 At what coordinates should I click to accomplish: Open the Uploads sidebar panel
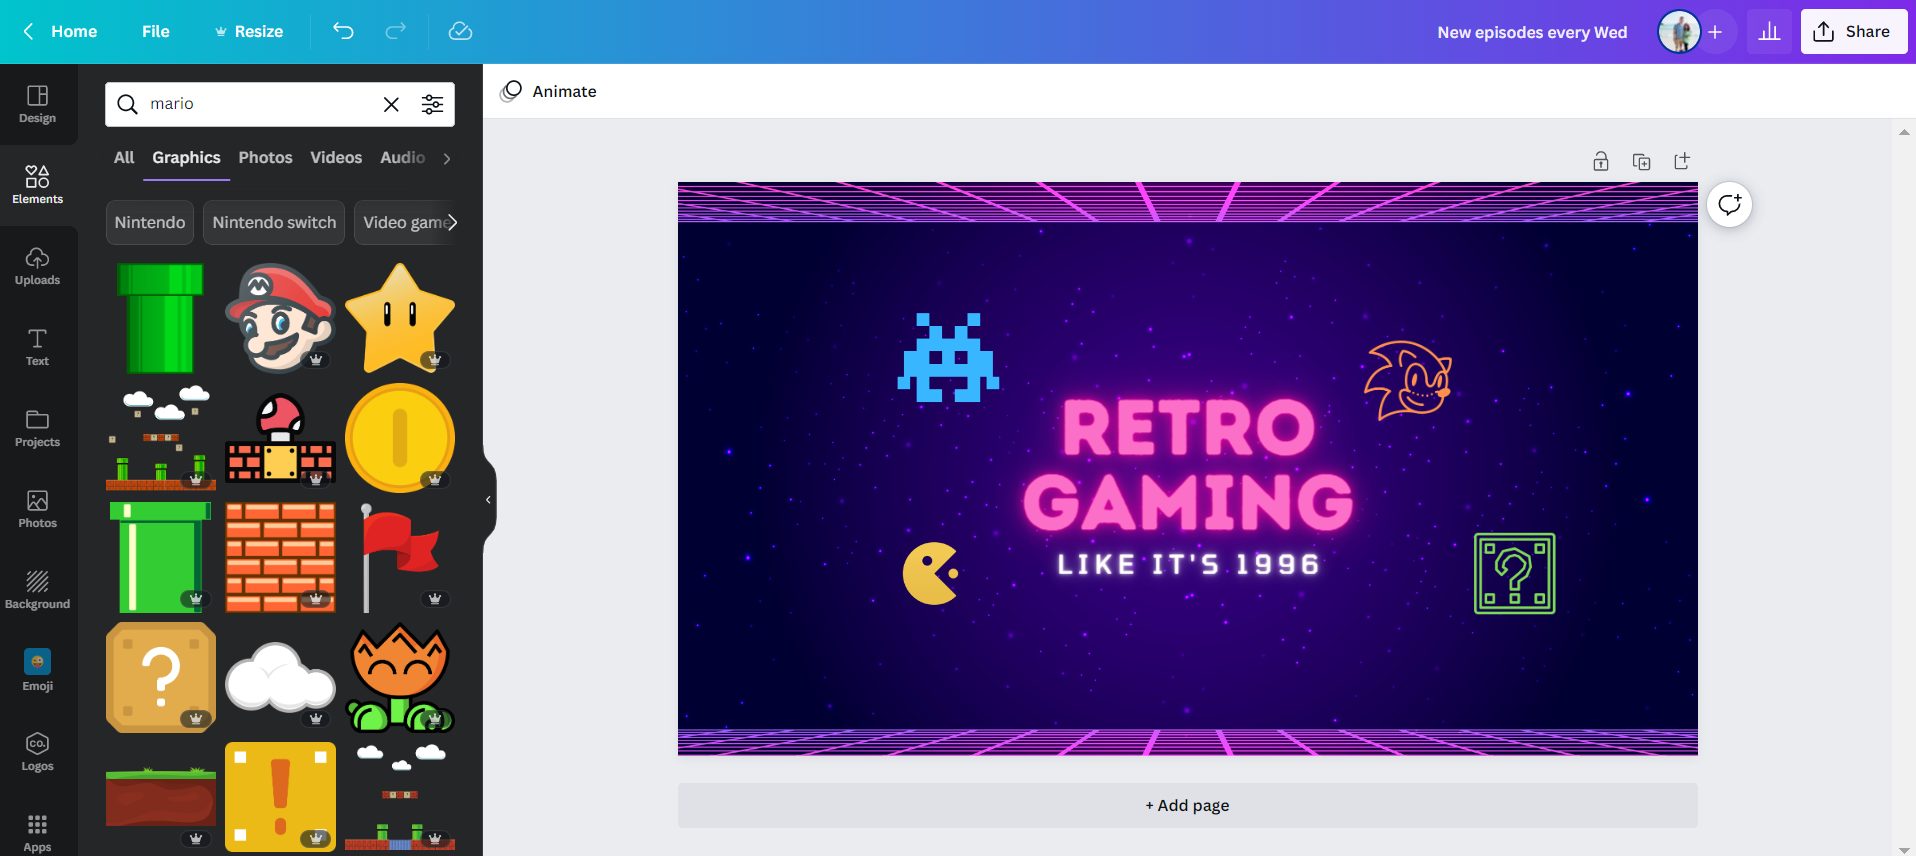tap(37, 266)
